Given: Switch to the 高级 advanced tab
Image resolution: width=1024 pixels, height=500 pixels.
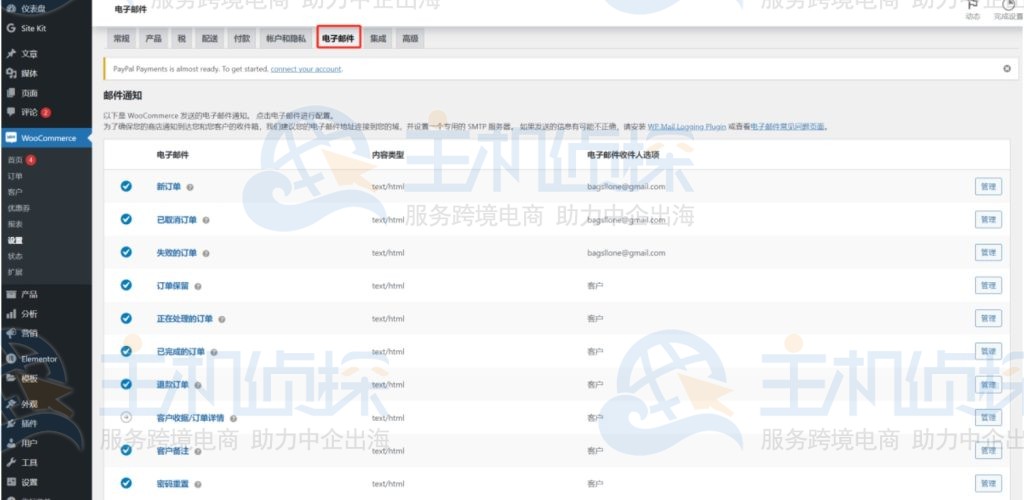Looking at the screenshot, I should [410, 39].
